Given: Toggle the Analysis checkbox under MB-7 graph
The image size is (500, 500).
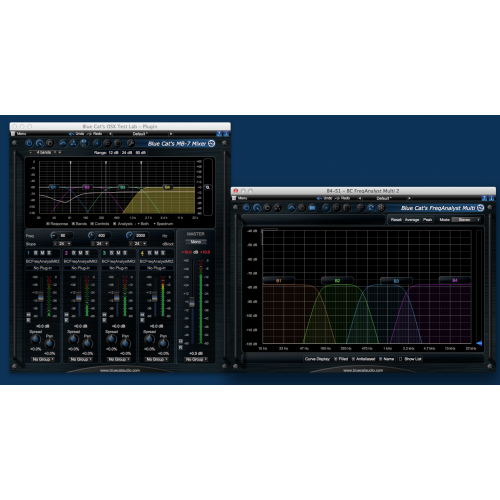Looking at the screenshot, I should 115,224.
